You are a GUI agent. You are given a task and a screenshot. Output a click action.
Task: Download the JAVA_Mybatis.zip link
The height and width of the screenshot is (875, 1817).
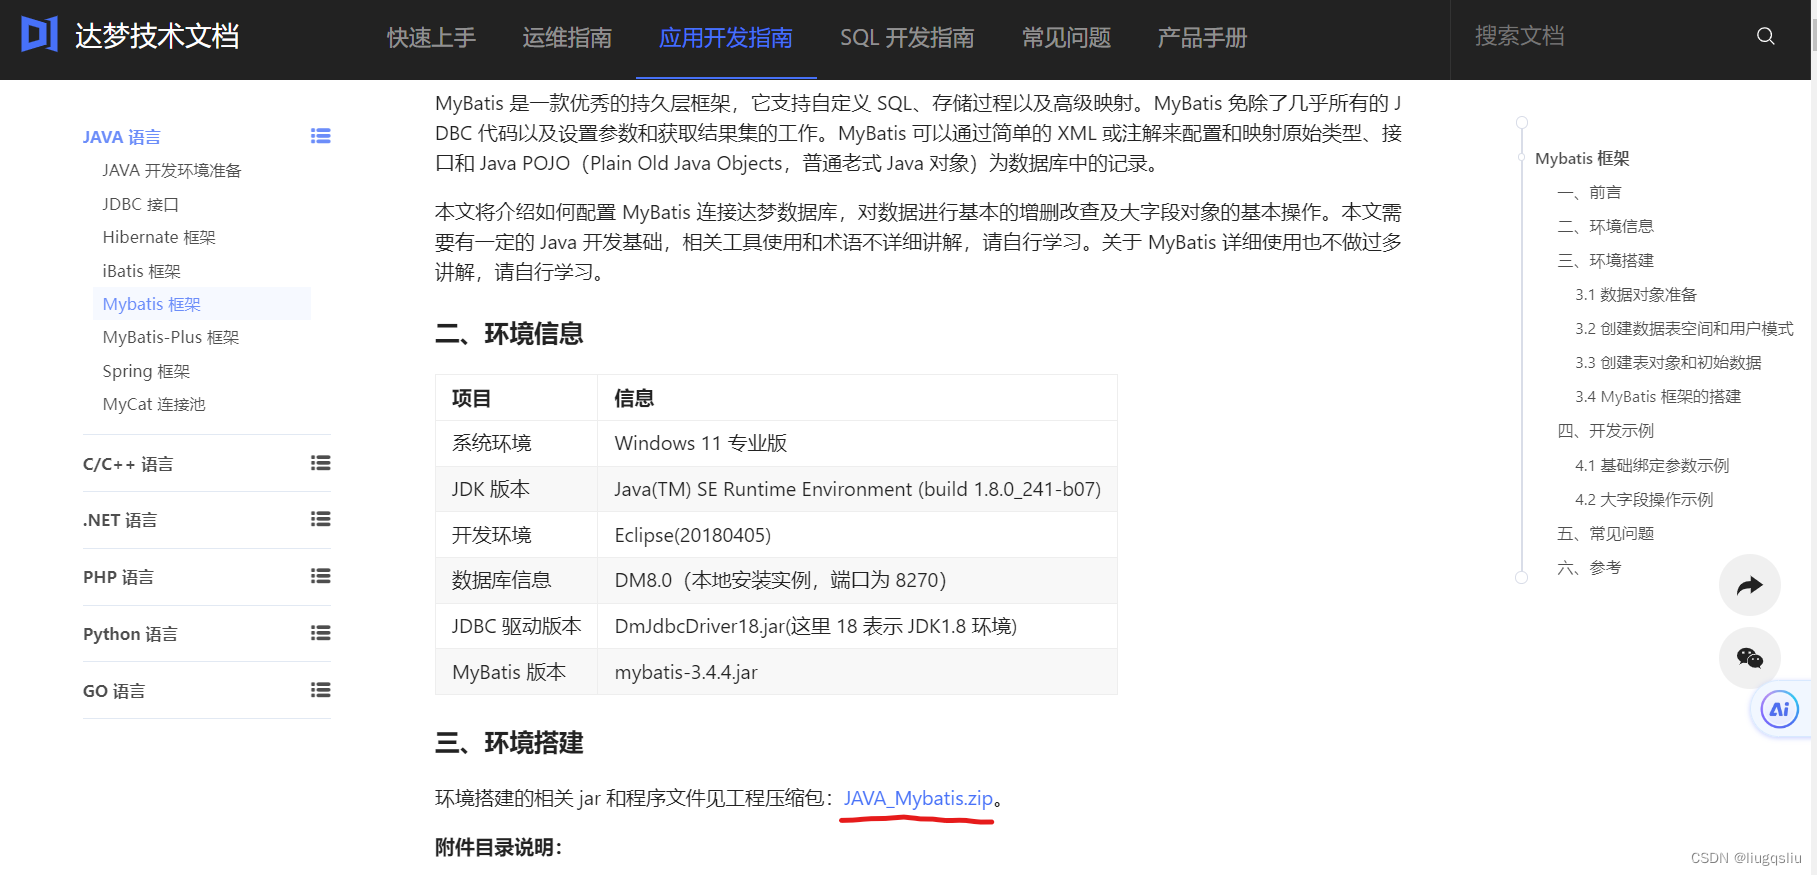918,798
